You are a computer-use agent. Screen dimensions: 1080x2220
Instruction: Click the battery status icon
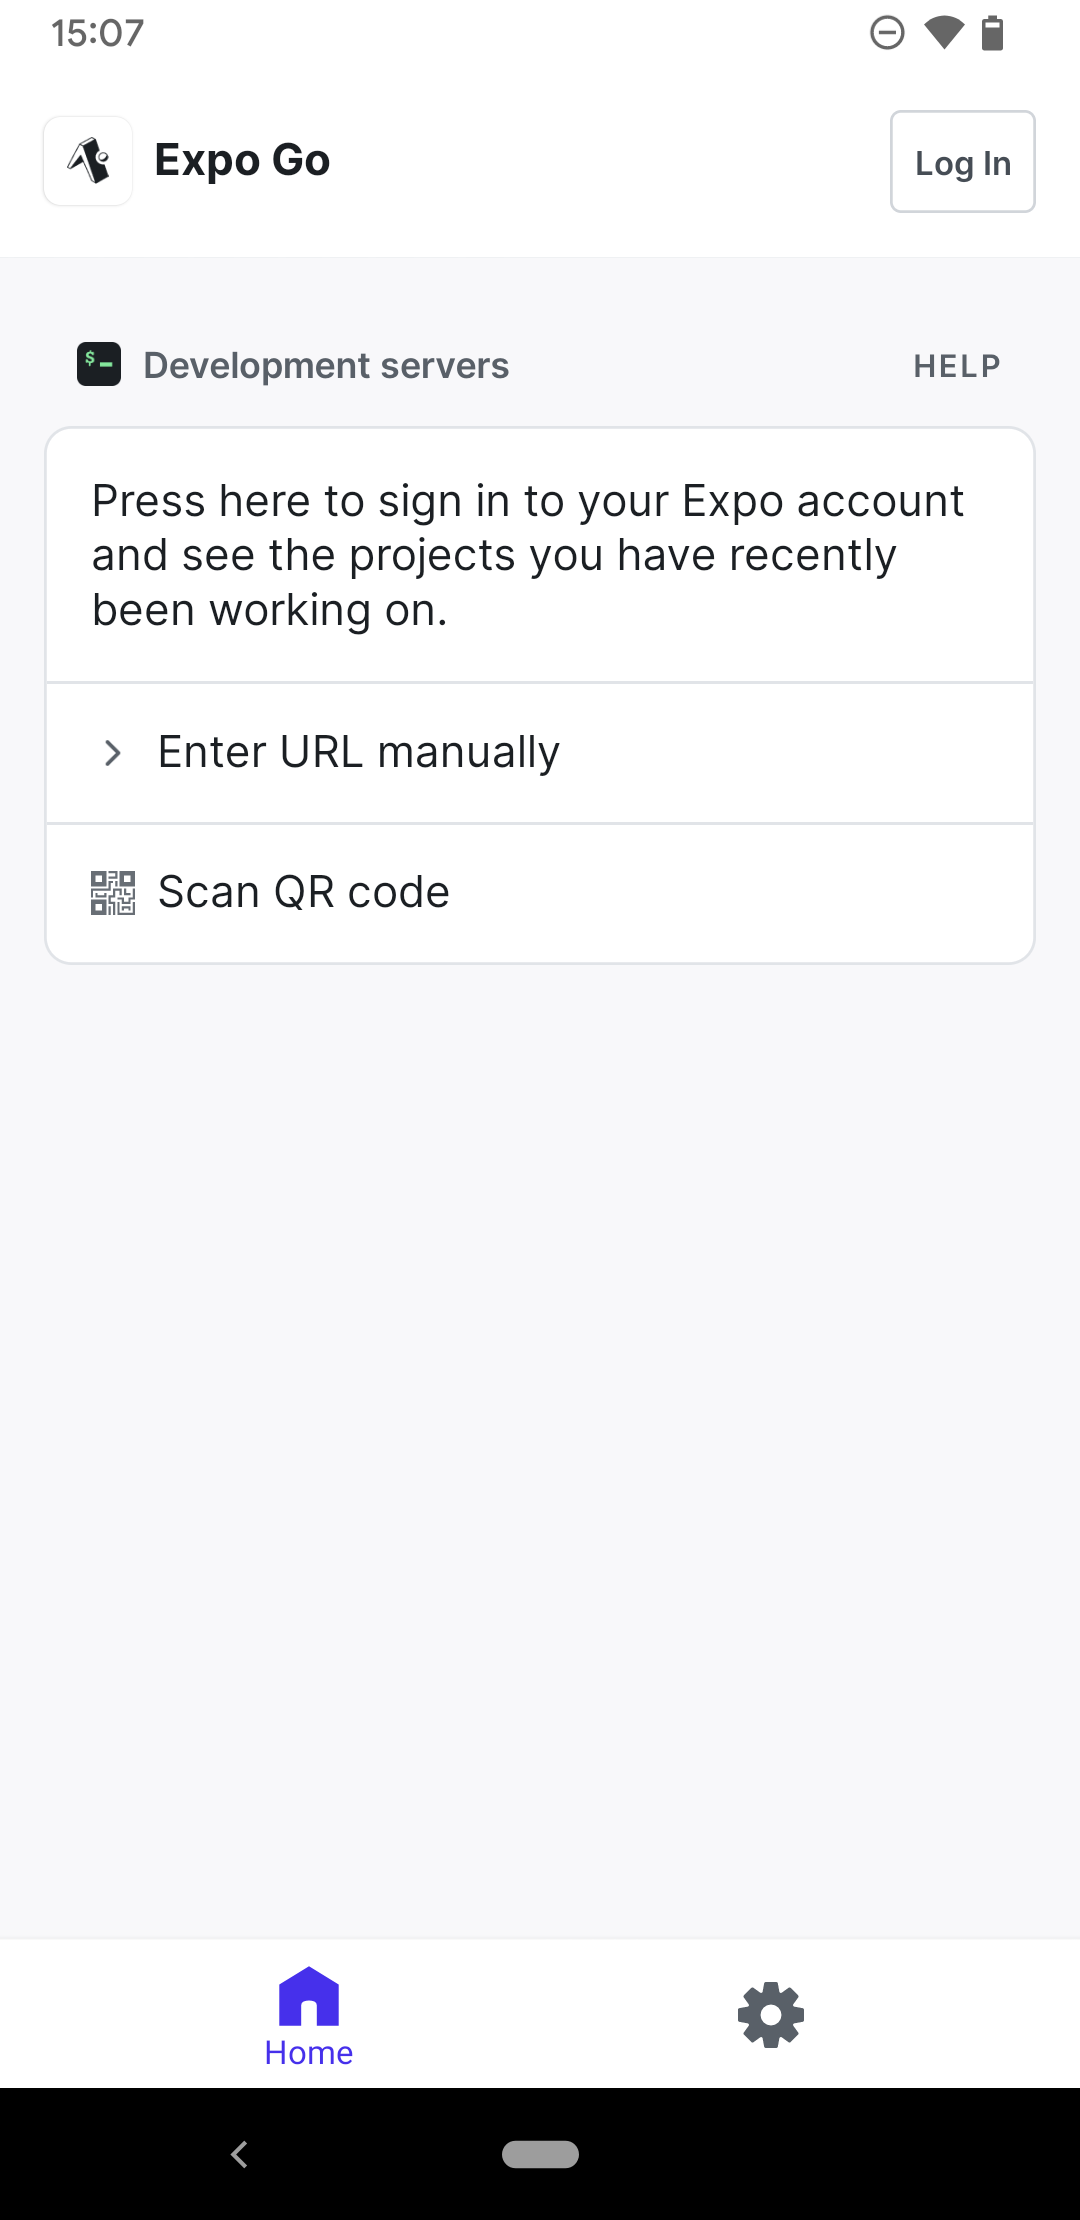[x=992, y=33]
